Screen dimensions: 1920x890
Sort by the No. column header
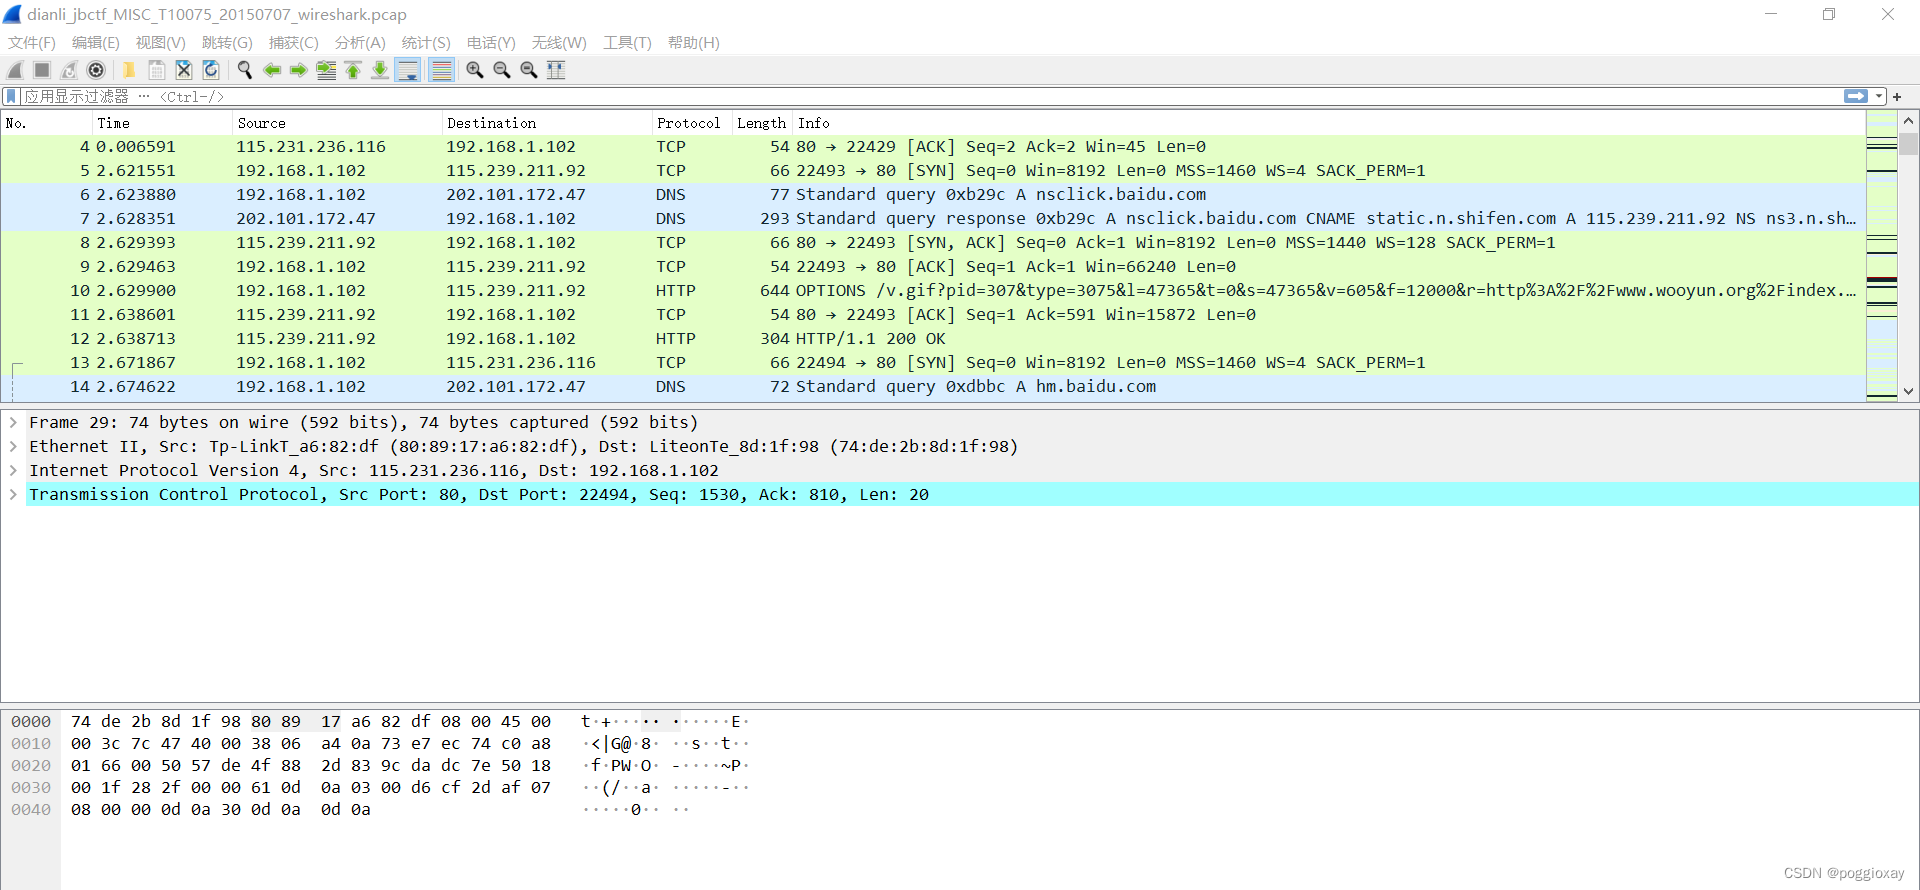click(47, 123)
